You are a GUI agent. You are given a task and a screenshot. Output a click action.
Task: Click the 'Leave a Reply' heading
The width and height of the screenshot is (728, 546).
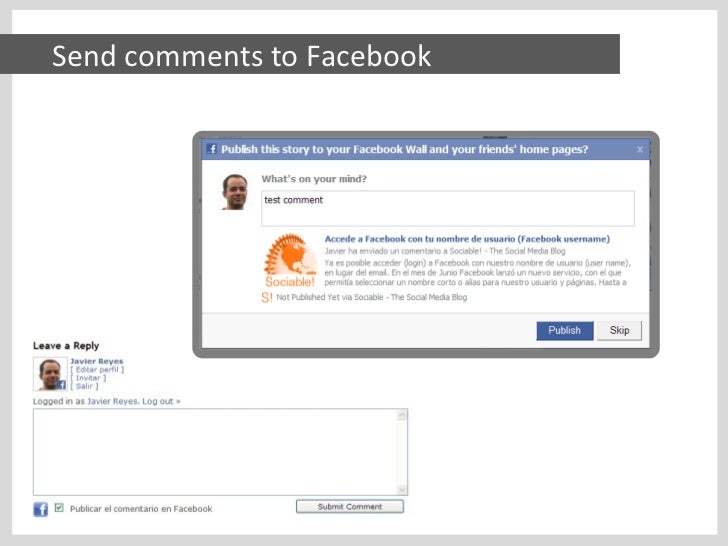66,345
